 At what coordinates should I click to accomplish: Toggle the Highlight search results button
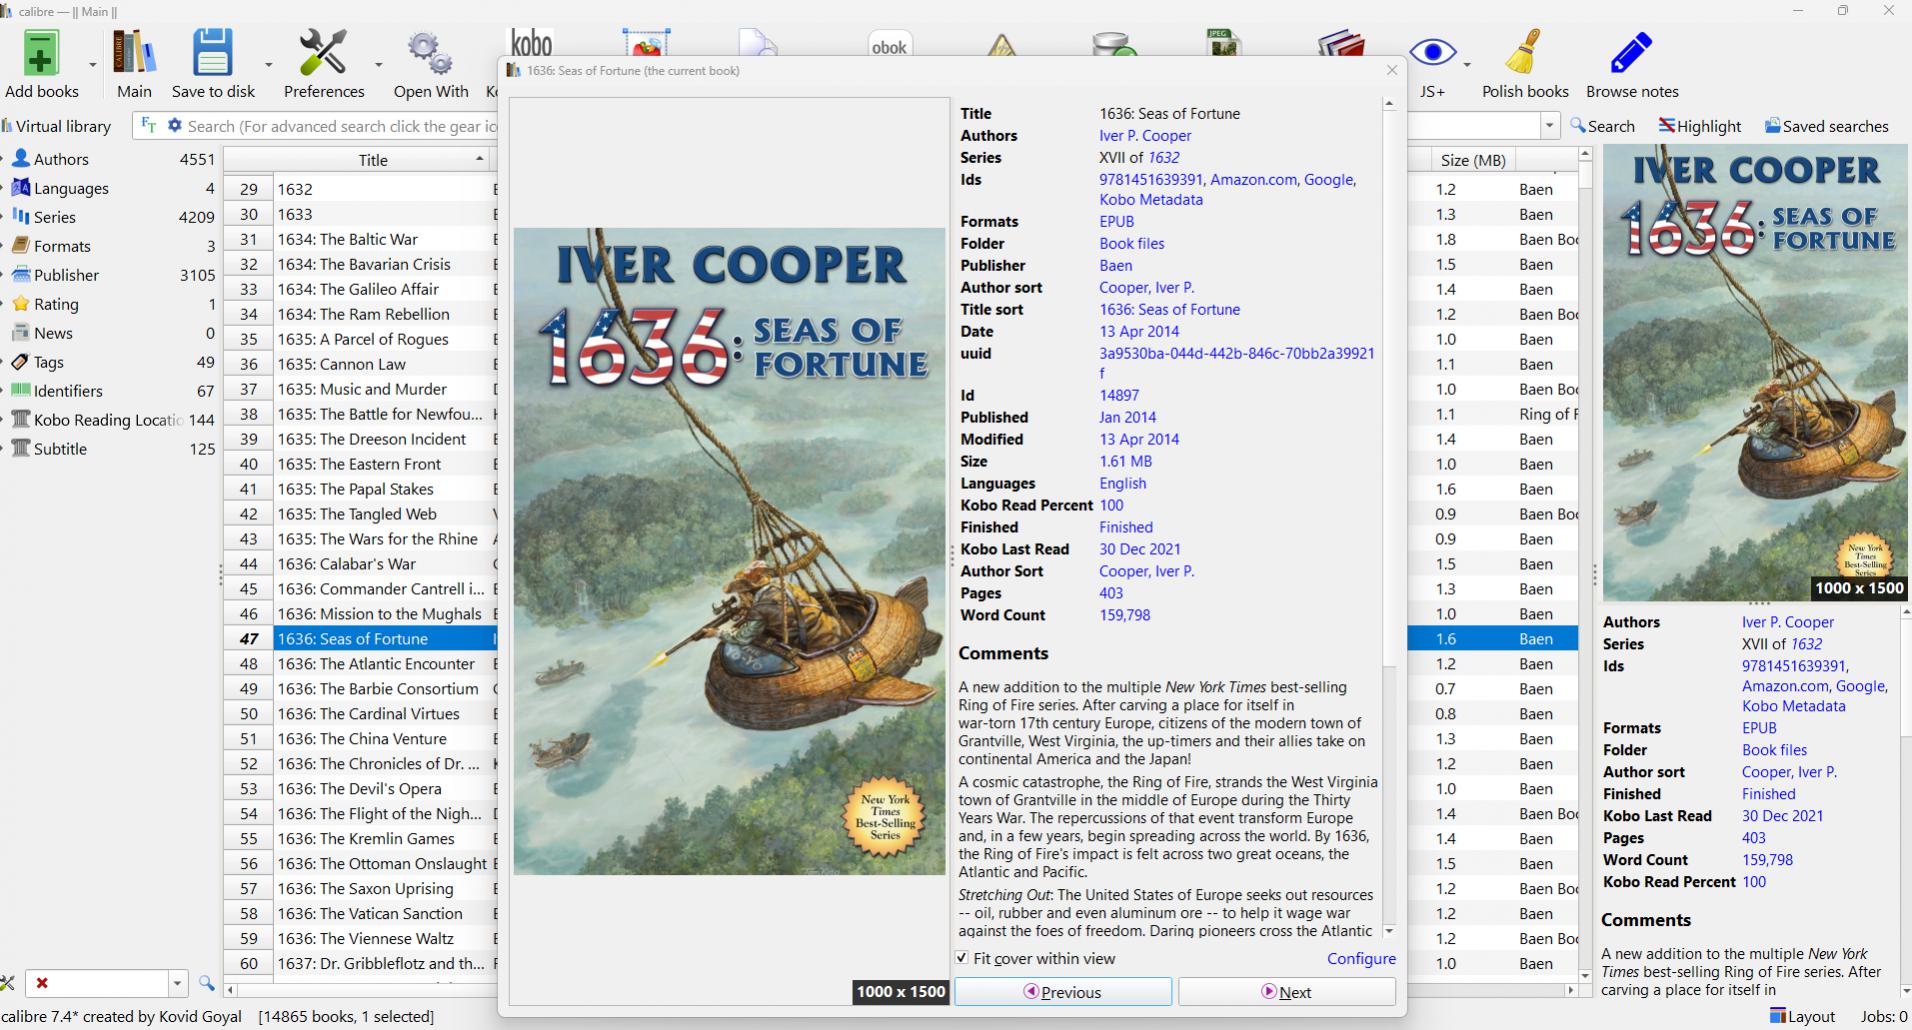[x=1700, y=126]
